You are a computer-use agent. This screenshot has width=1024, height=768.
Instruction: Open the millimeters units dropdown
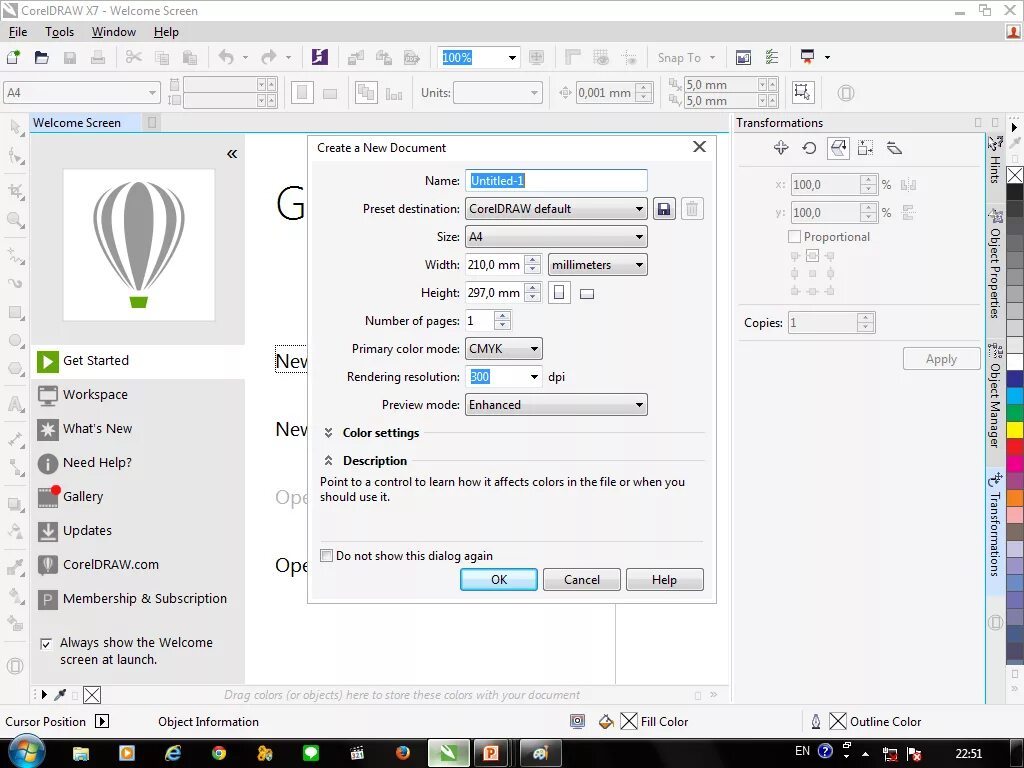point(598,265)
